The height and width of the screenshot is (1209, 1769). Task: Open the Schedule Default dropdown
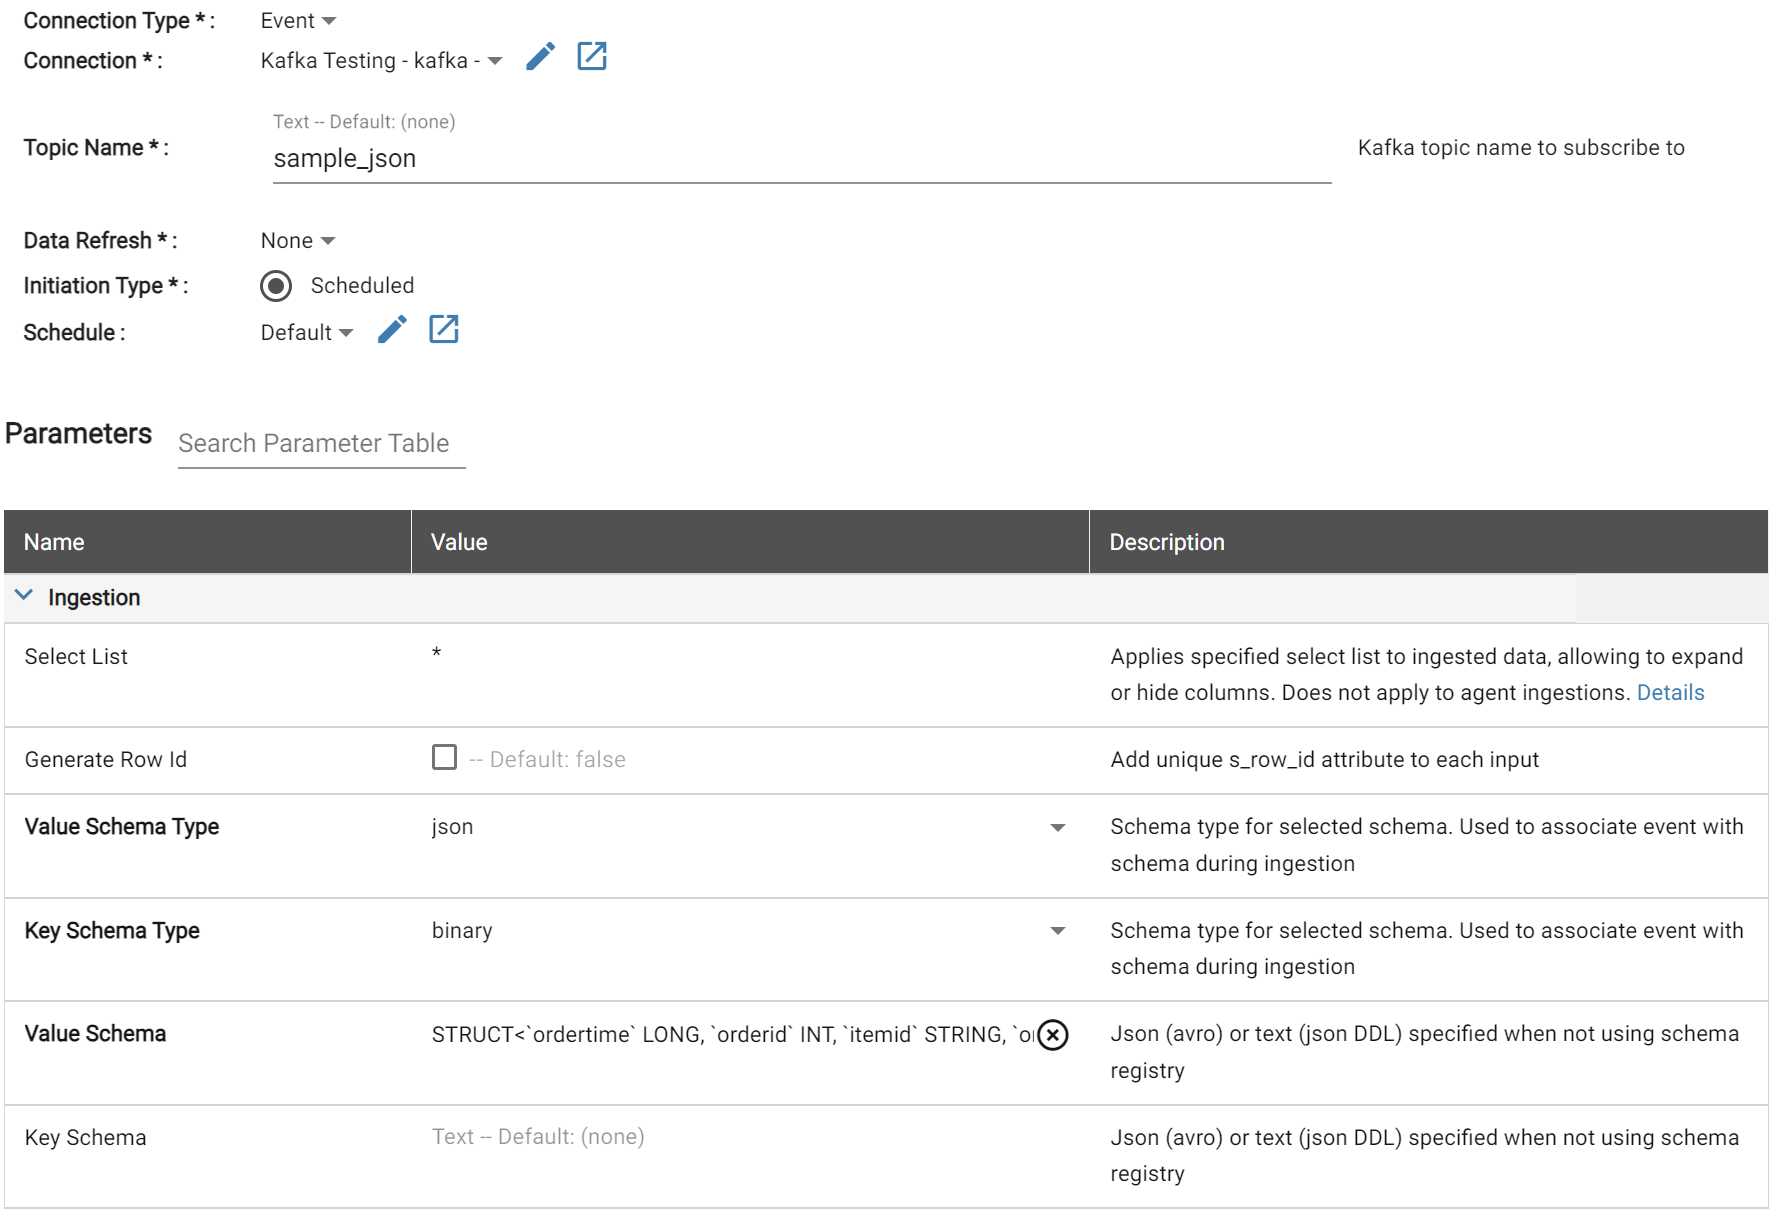click(x=307, y=333)
